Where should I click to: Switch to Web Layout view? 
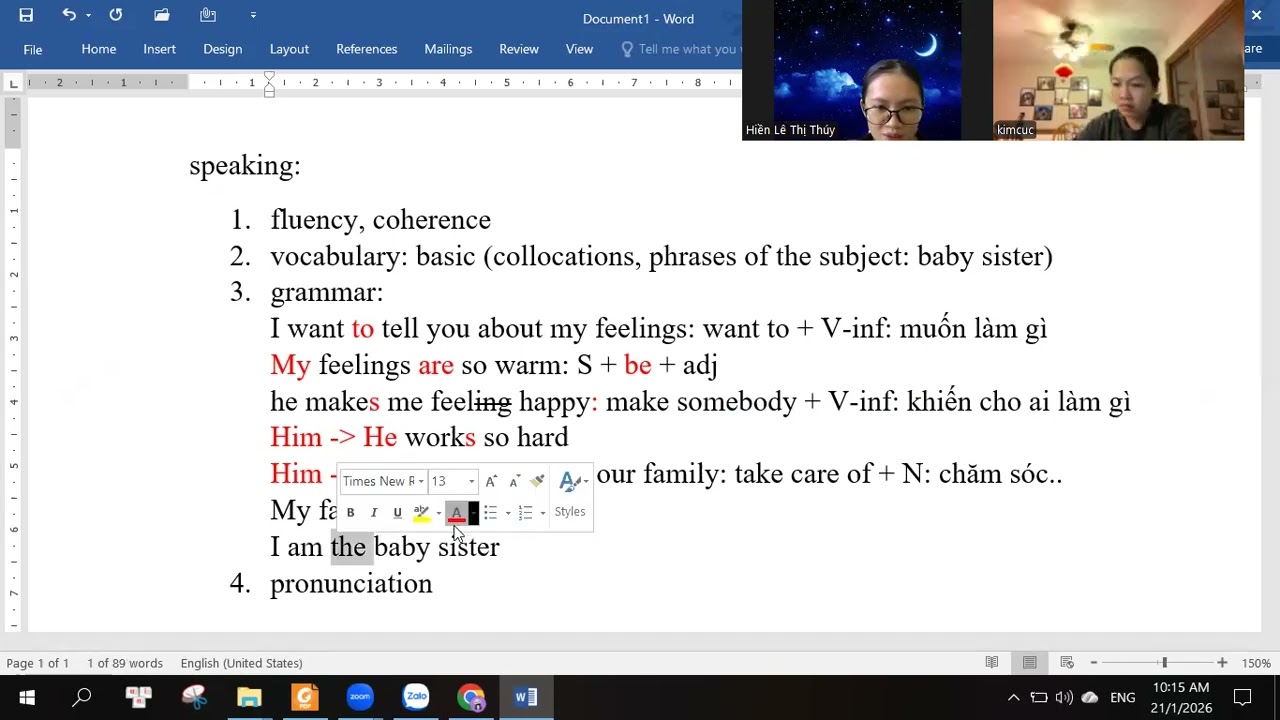pyautogui.click(x=1067, y=662)
